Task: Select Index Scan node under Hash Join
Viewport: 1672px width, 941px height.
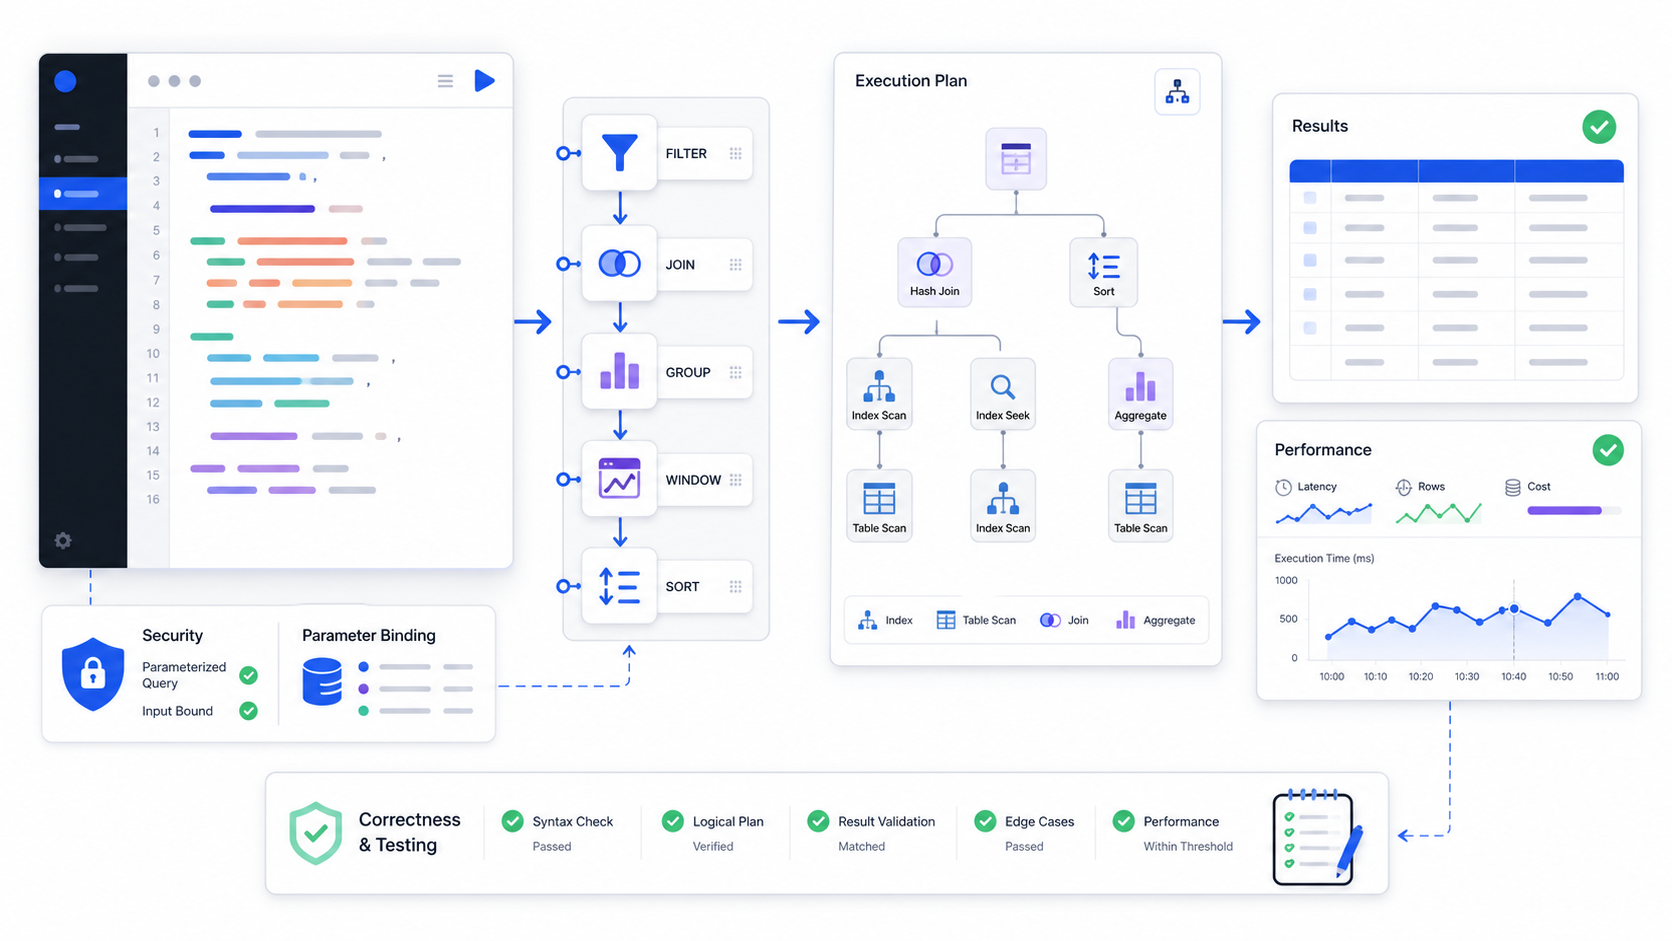Action: [879, 394]
